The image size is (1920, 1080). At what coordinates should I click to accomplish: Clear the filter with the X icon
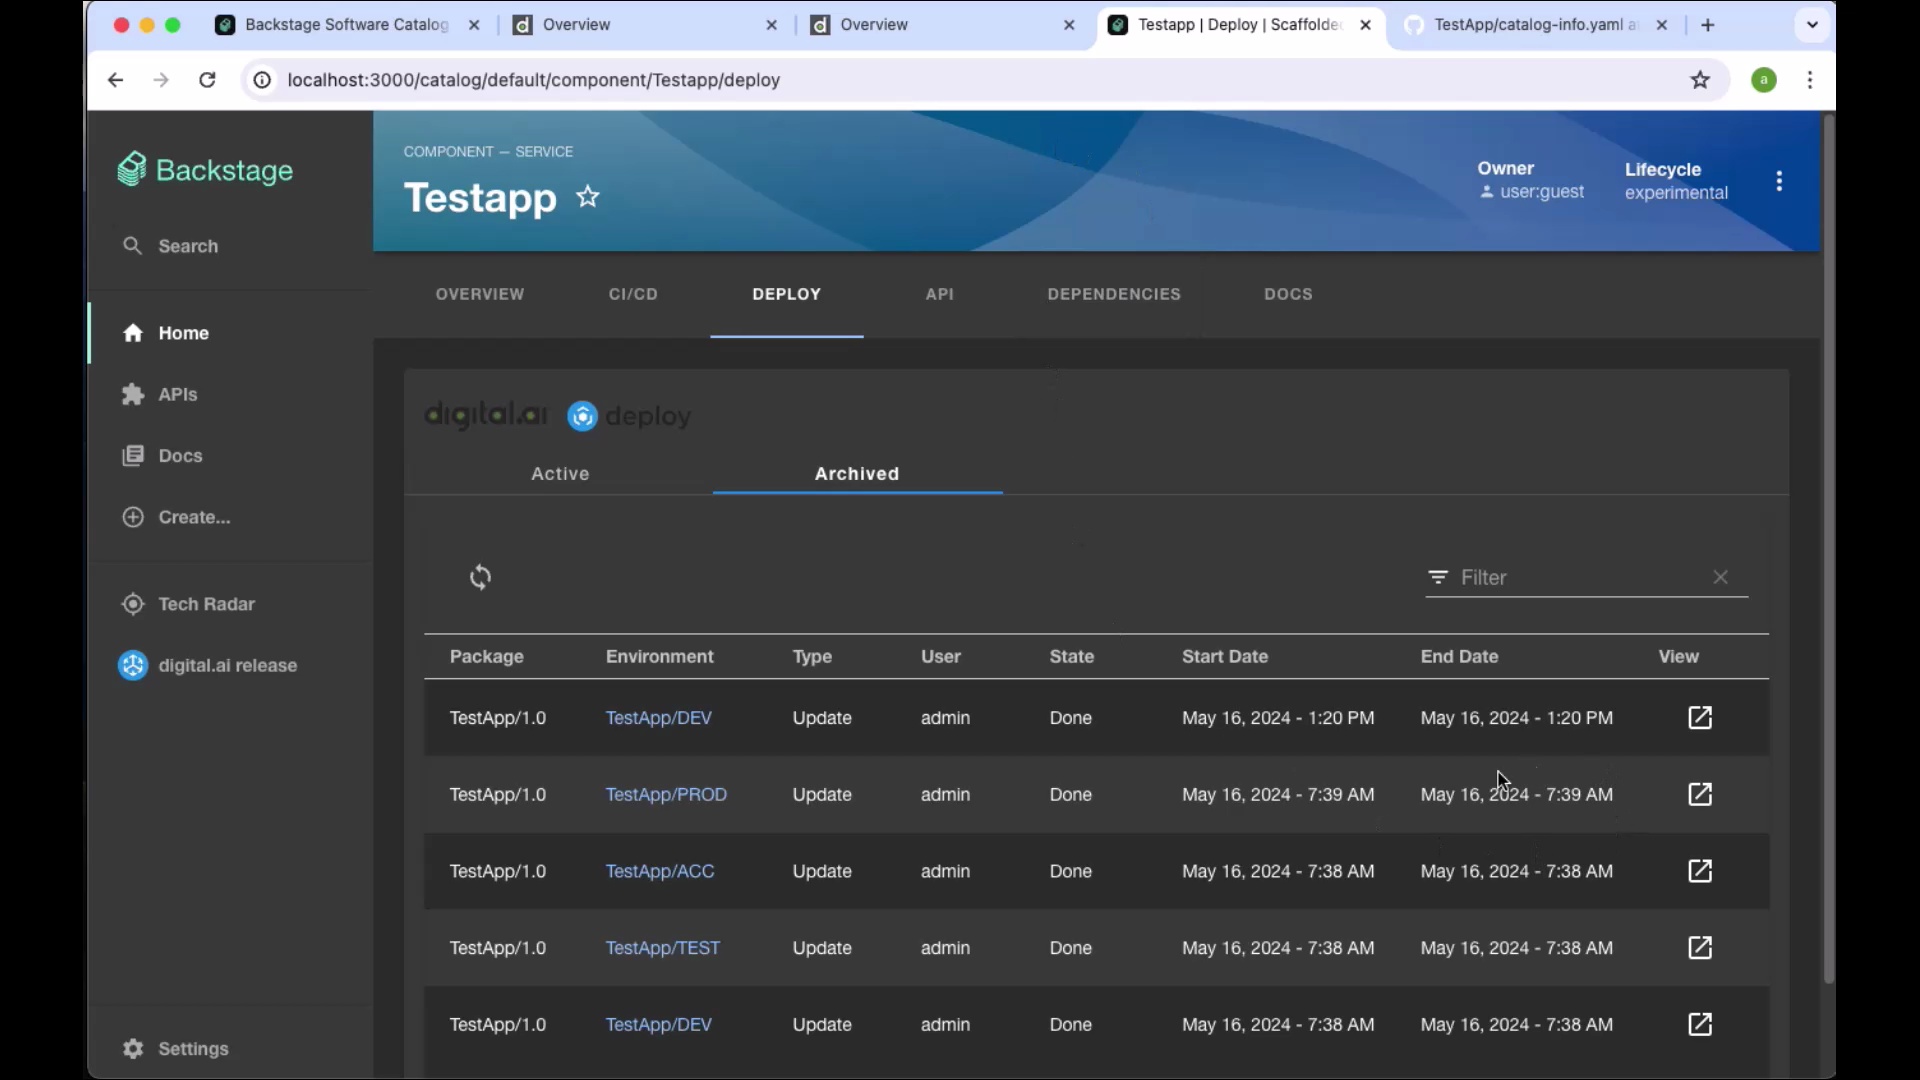pyautogui.click(x=1720, y=577)
